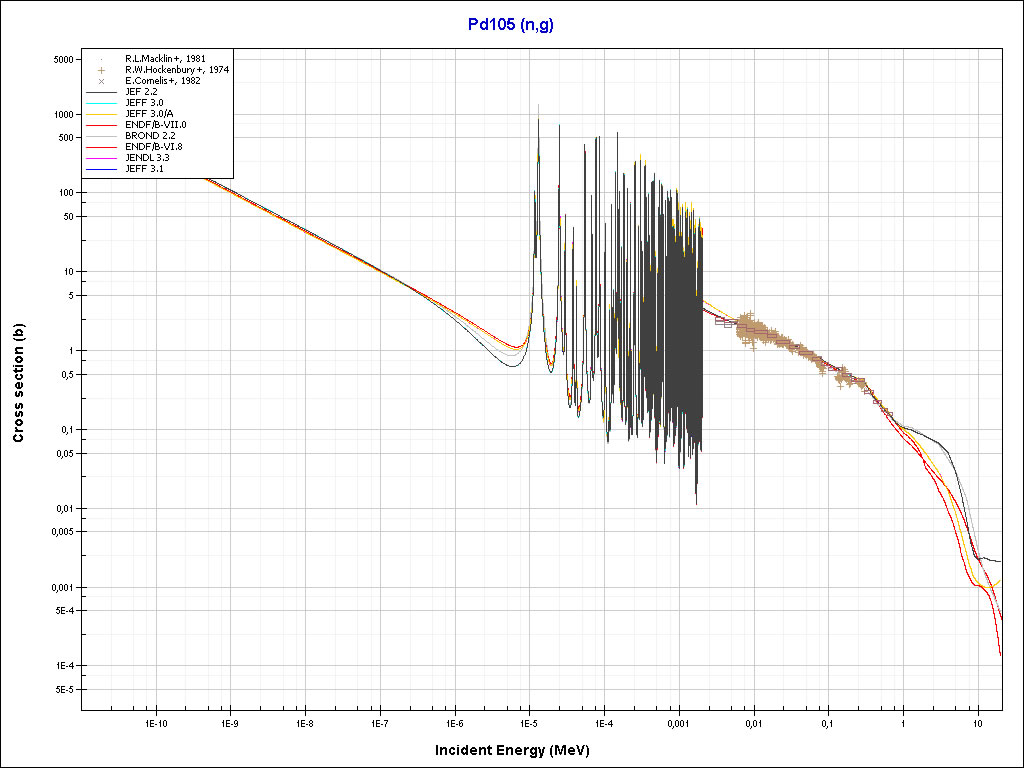Click the yellow line swatch for JEFF 3.0/A

(x=102, y=114)
